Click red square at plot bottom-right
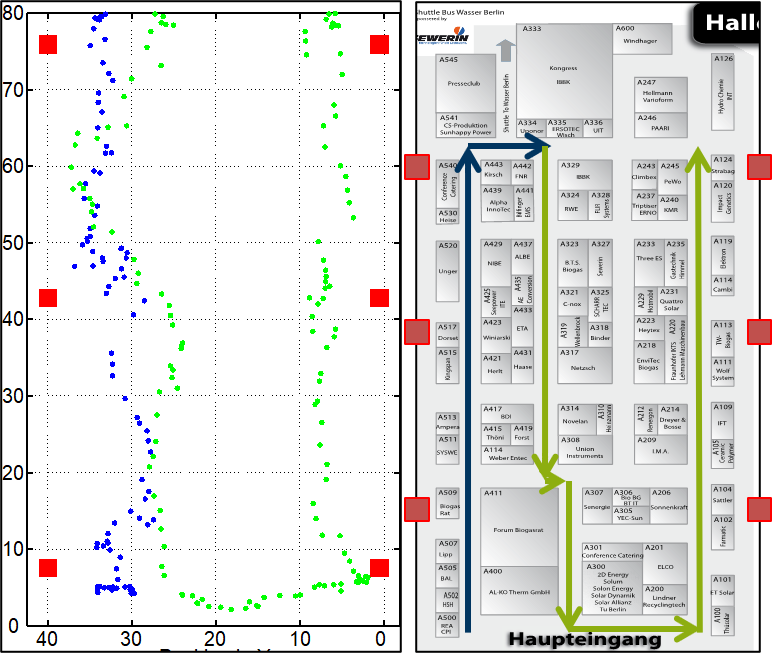 [x=379, y=568]
